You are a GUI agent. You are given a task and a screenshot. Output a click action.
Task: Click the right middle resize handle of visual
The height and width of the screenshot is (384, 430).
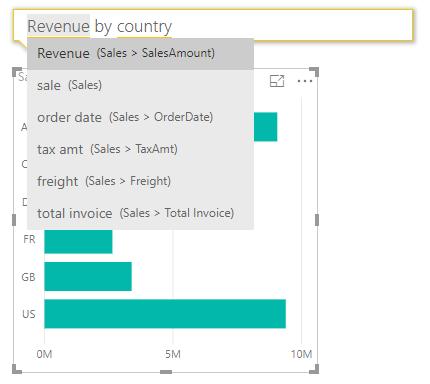click(317, 220)
